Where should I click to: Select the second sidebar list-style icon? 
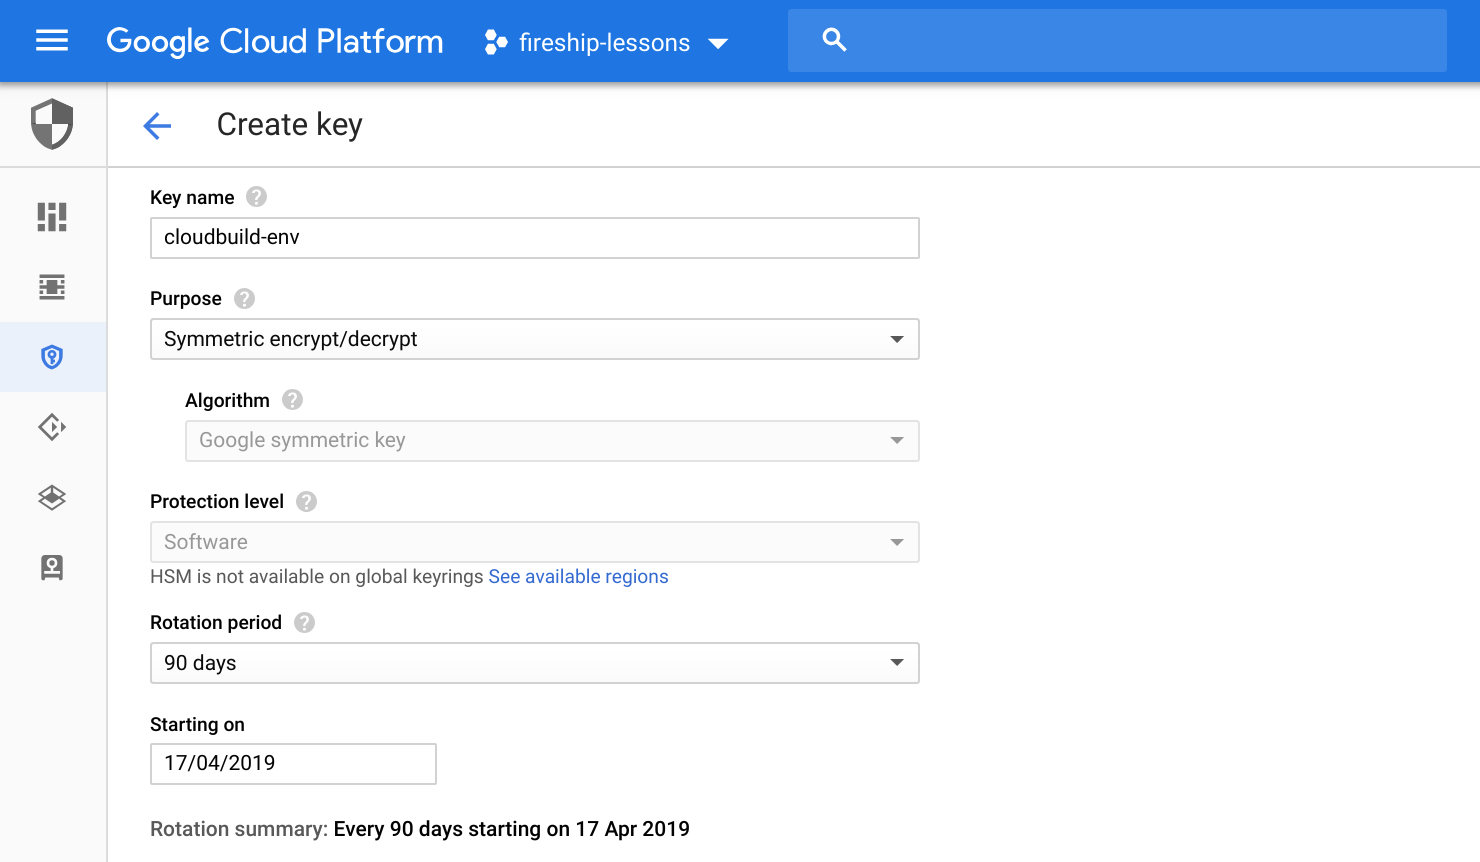(x=52, y=288)
